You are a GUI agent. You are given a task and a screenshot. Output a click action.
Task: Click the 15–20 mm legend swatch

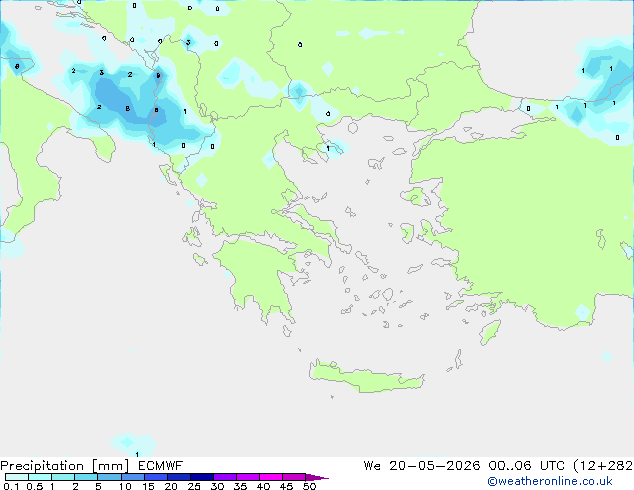coord(156,477)
